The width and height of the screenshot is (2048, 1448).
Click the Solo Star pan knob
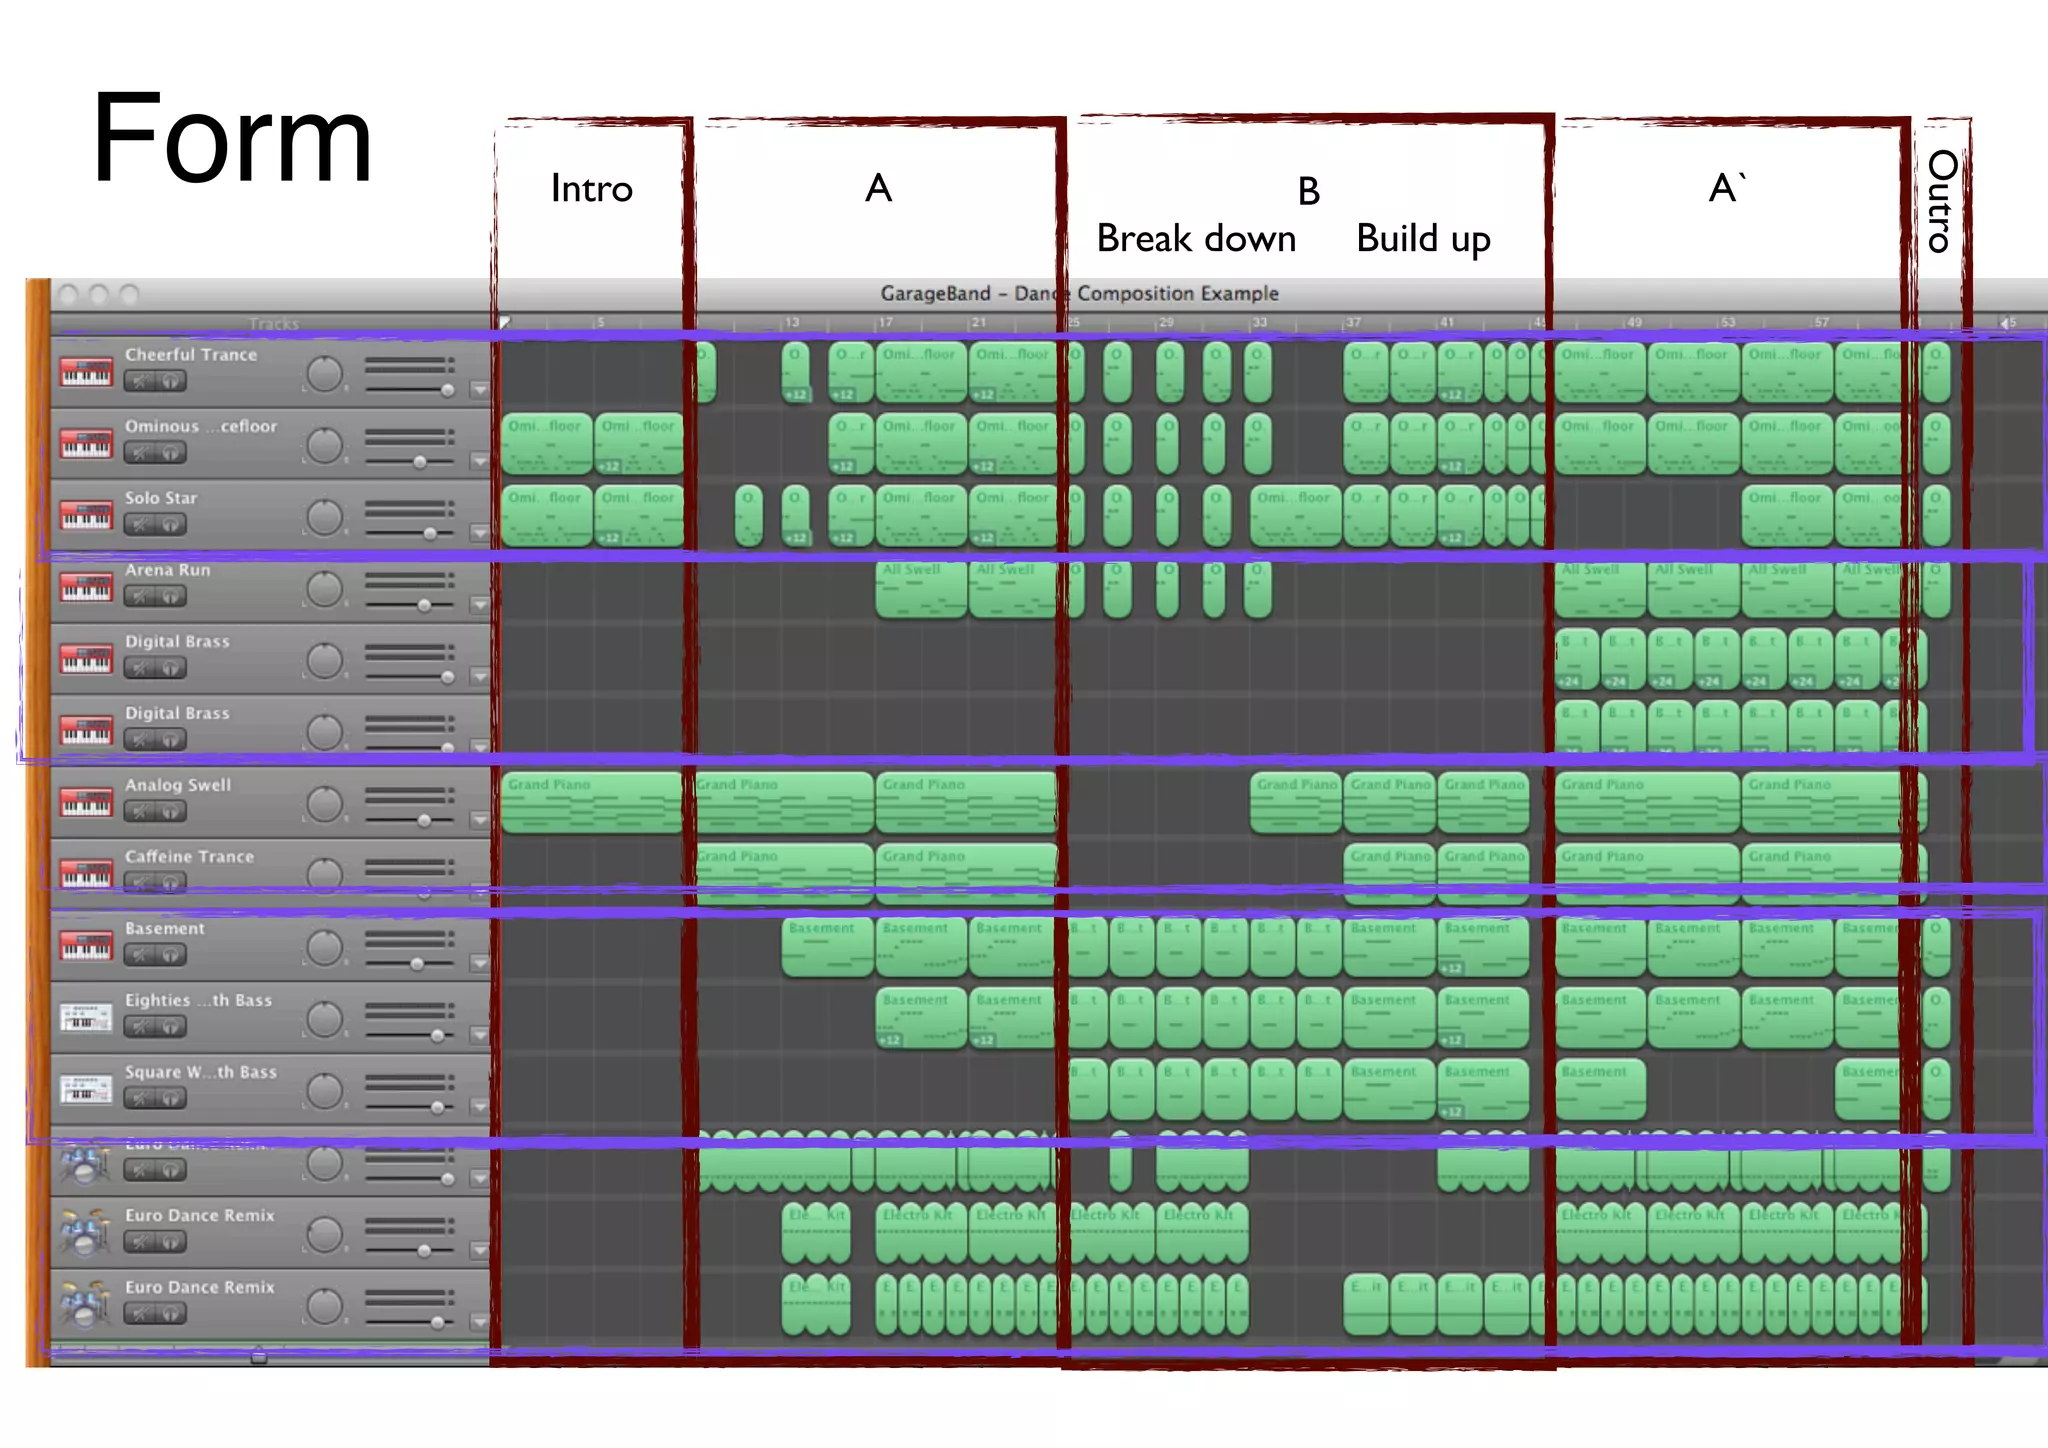[324, 517]
